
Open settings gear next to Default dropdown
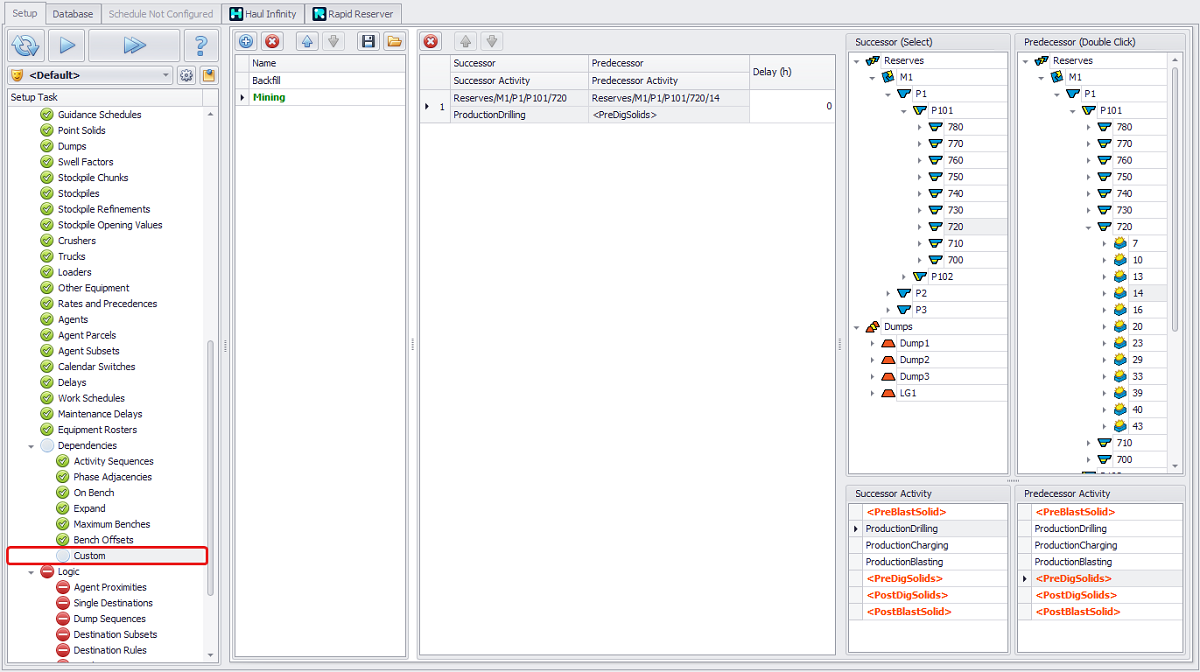[x=186, y=75]
